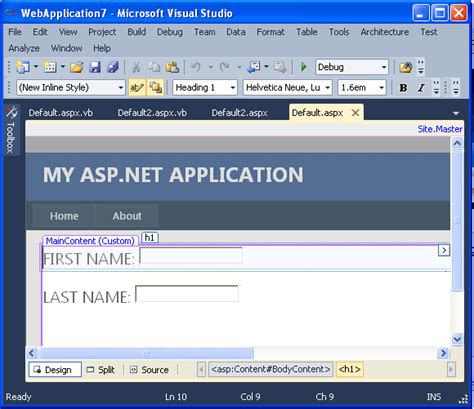Image resolution: width=474 pixels, height=409 pixels.
Task: Click the vertical scrollbar down arrow
Action: (457, 339)
